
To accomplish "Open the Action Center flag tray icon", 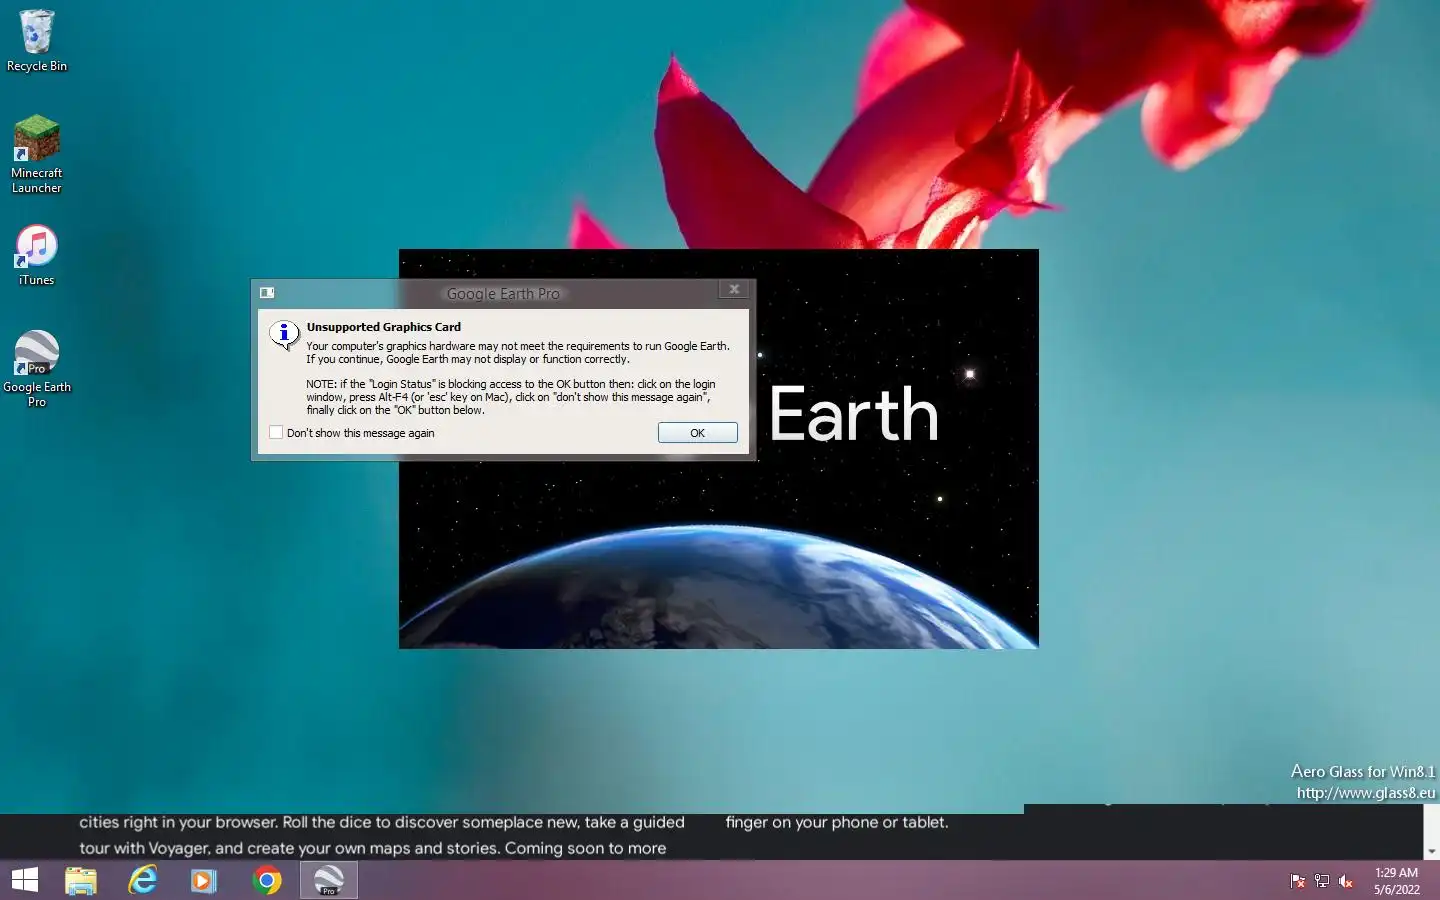I will pos(1298,881).
